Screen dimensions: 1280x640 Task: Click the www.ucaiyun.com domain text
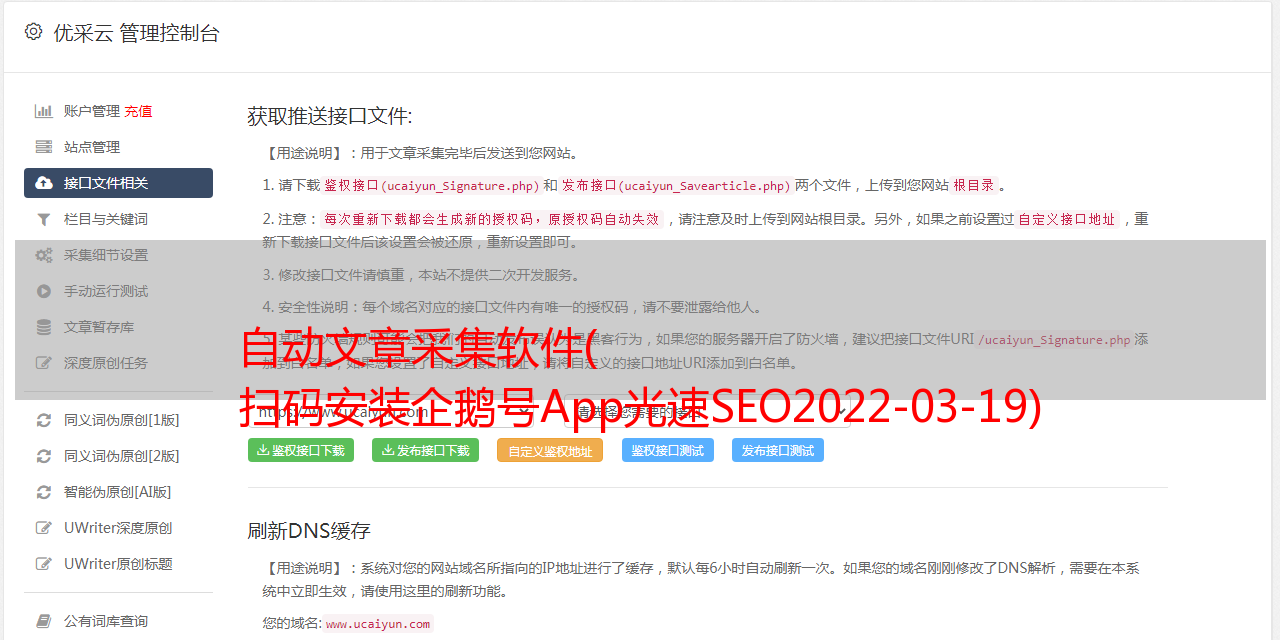coord(378,624)
